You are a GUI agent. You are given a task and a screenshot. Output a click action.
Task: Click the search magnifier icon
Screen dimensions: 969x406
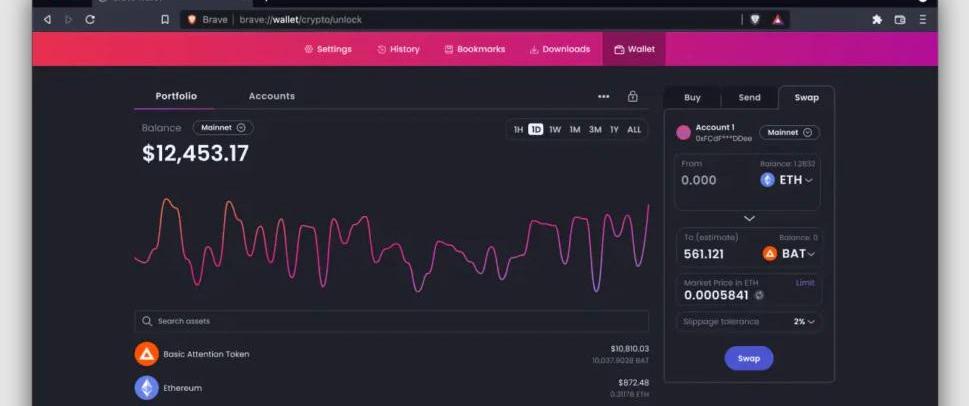point(147,321)
